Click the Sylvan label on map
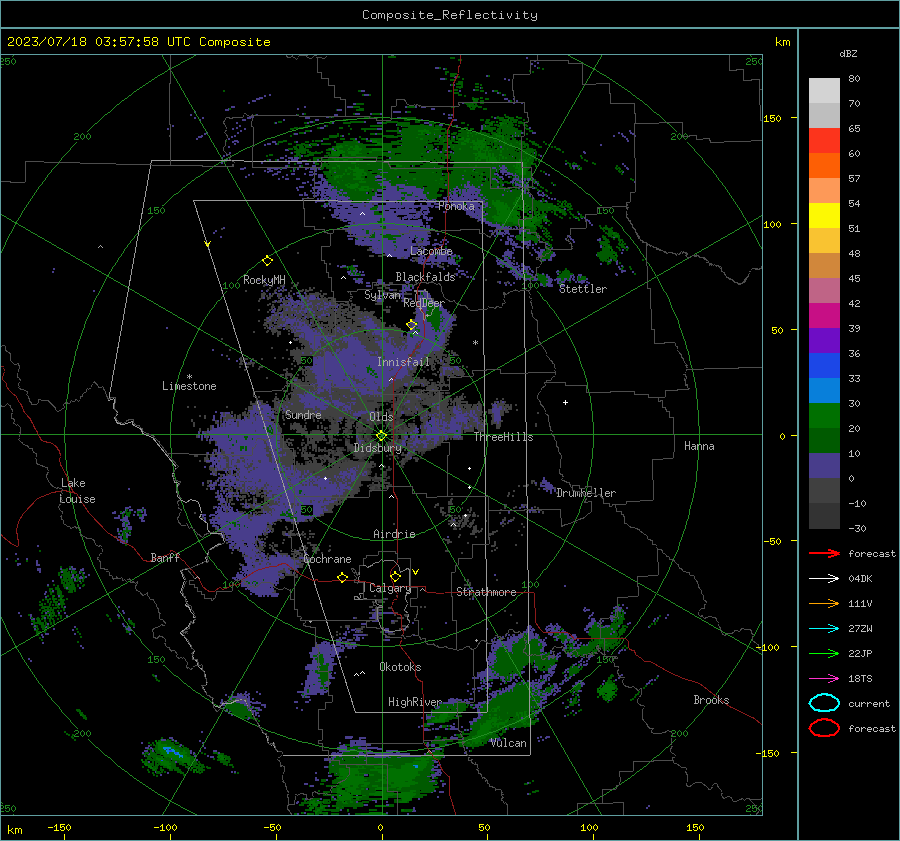The height and width of the screenshot is (841, 900). pos(382,295)
